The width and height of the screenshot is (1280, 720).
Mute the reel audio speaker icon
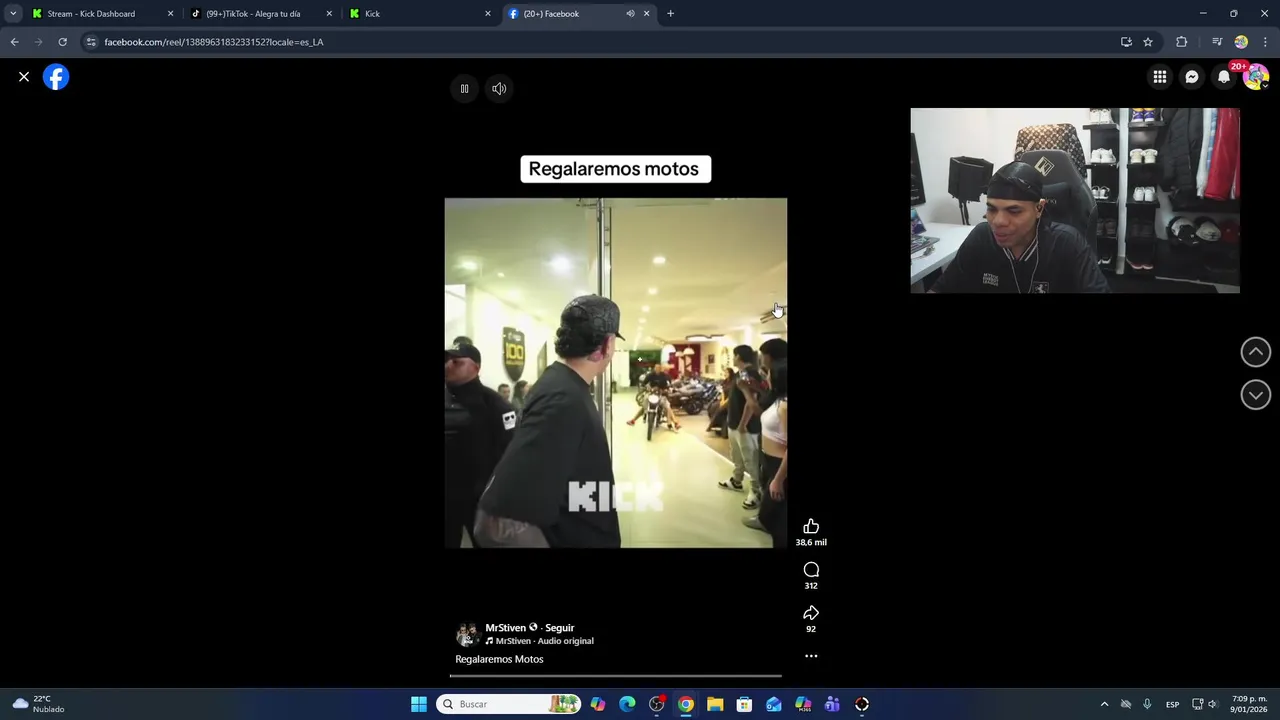(x=499, y=89)
